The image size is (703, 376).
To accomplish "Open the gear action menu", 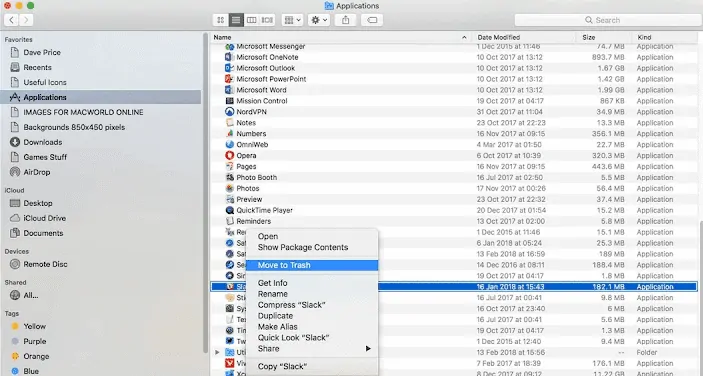I will coord(319,20).
